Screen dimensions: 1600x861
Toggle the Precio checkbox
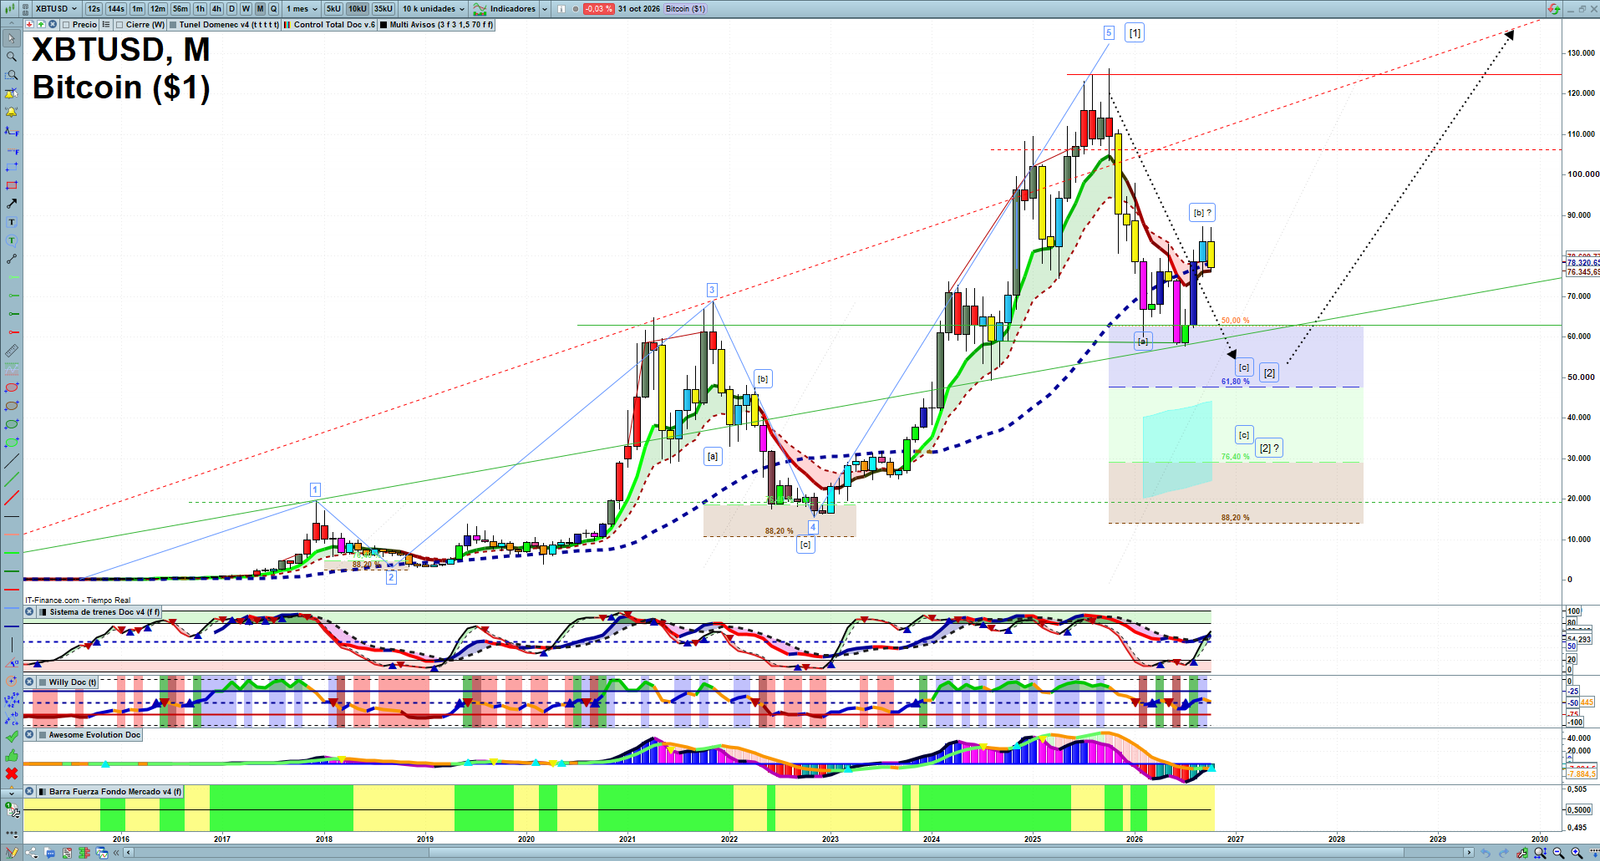point(66,25)
